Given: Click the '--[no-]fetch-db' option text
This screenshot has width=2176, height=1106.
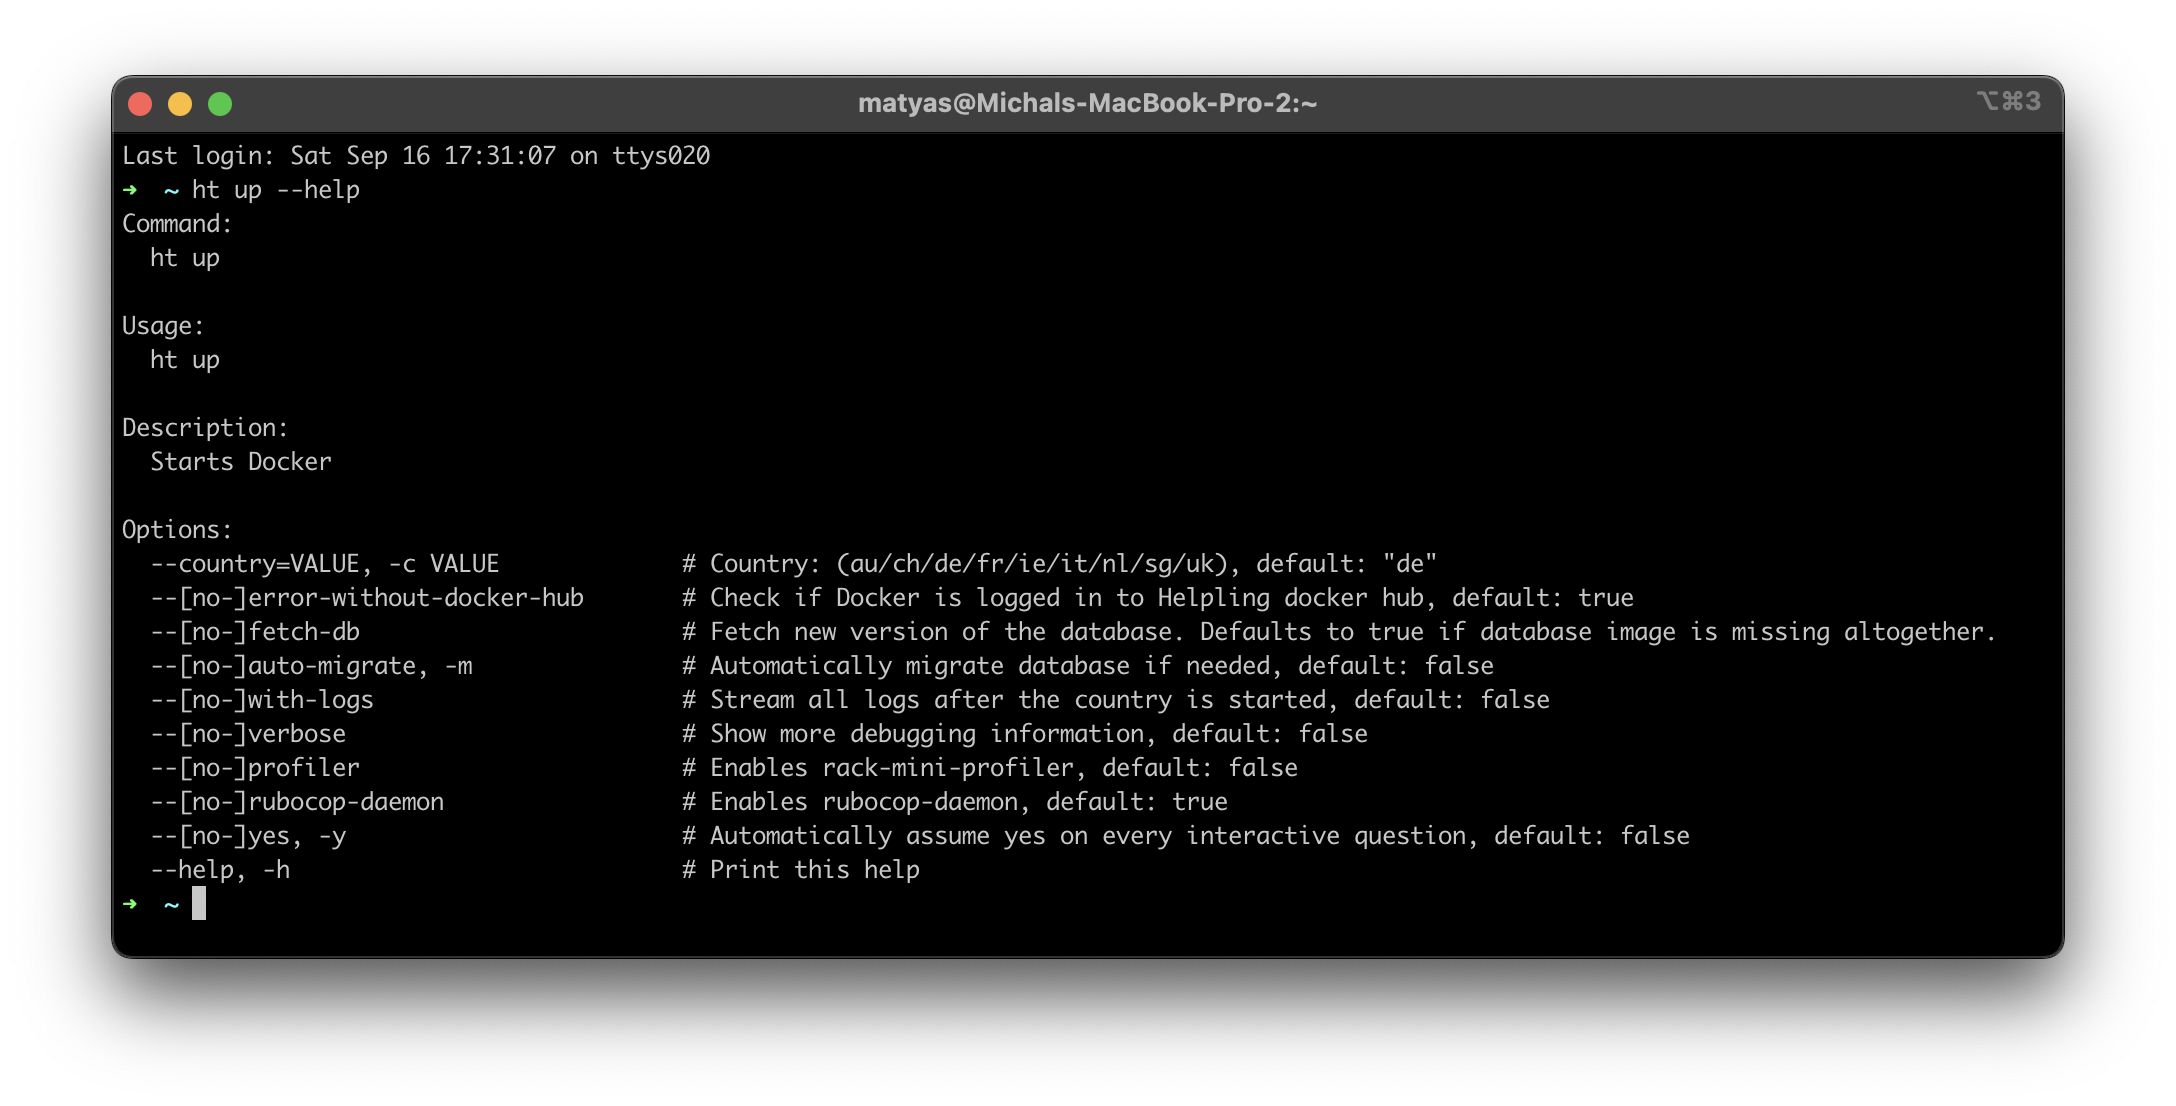Looking at the screenshot, I should coord(254,632).
